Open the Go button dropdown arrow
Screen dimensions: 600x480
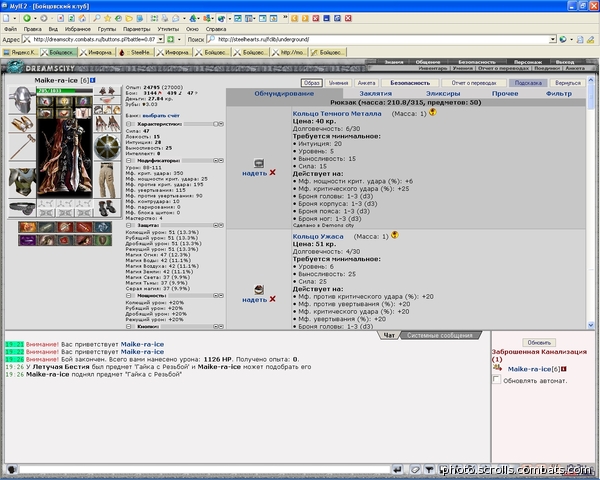179,39
